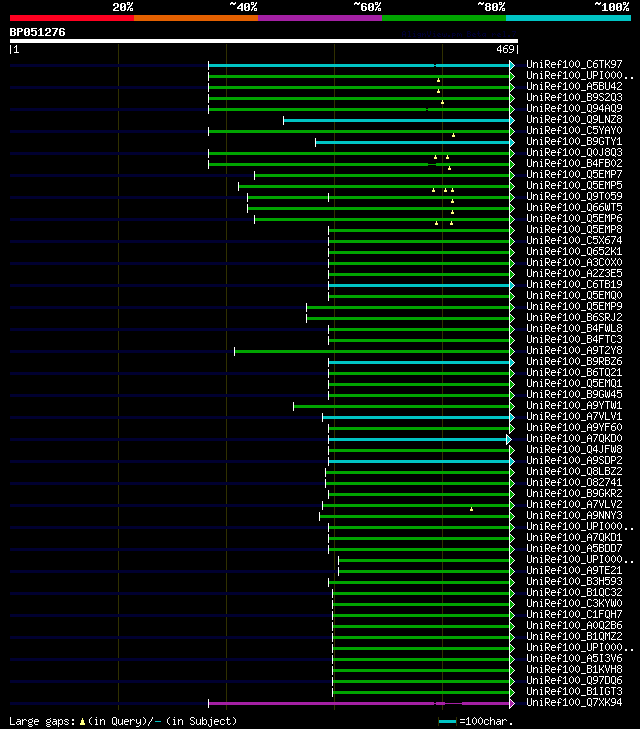Select hit label UniRef100_B4FB02
The width and height of the screenshot is (640, 729).
tap(574, 163)
